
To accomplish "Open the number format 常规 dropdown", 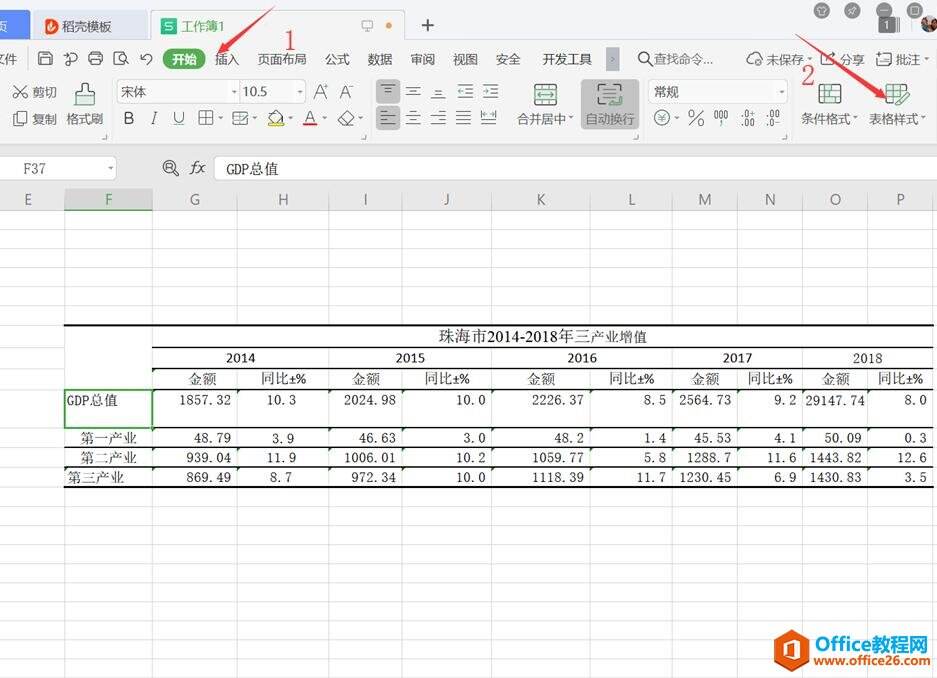I will pos(781,92).
